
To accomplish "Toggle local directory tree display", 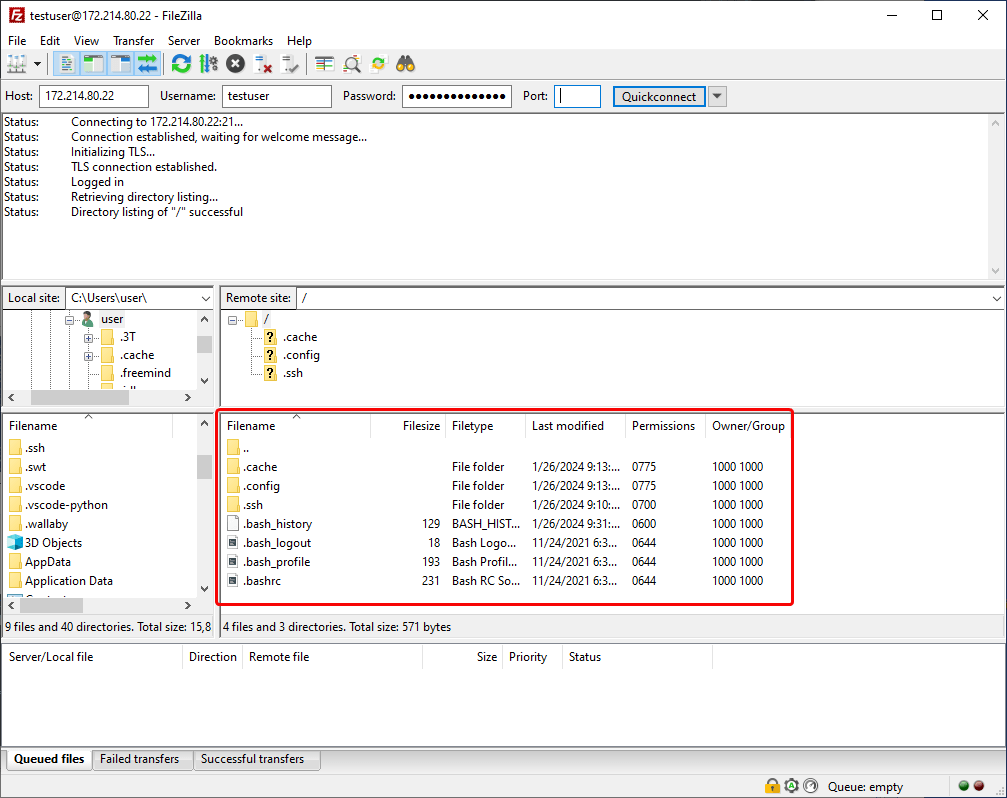I will [x=93, y=64].
